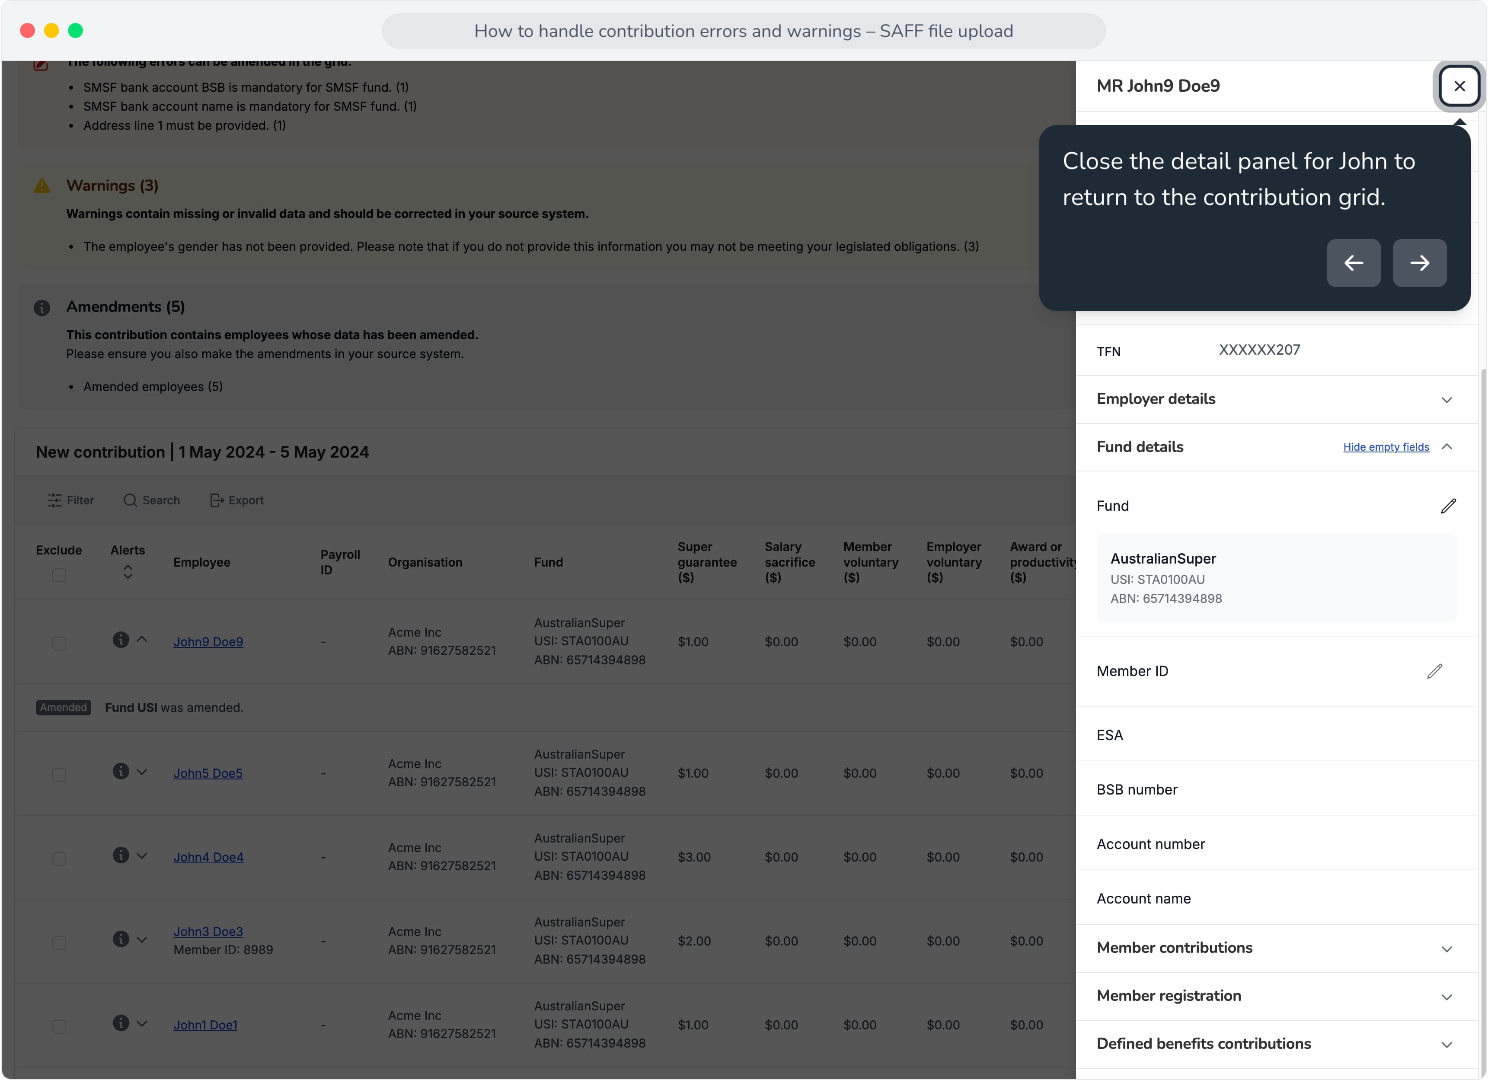
Task: Export the contribution grid
Action: pyautogui.click(x=237, y=500)
